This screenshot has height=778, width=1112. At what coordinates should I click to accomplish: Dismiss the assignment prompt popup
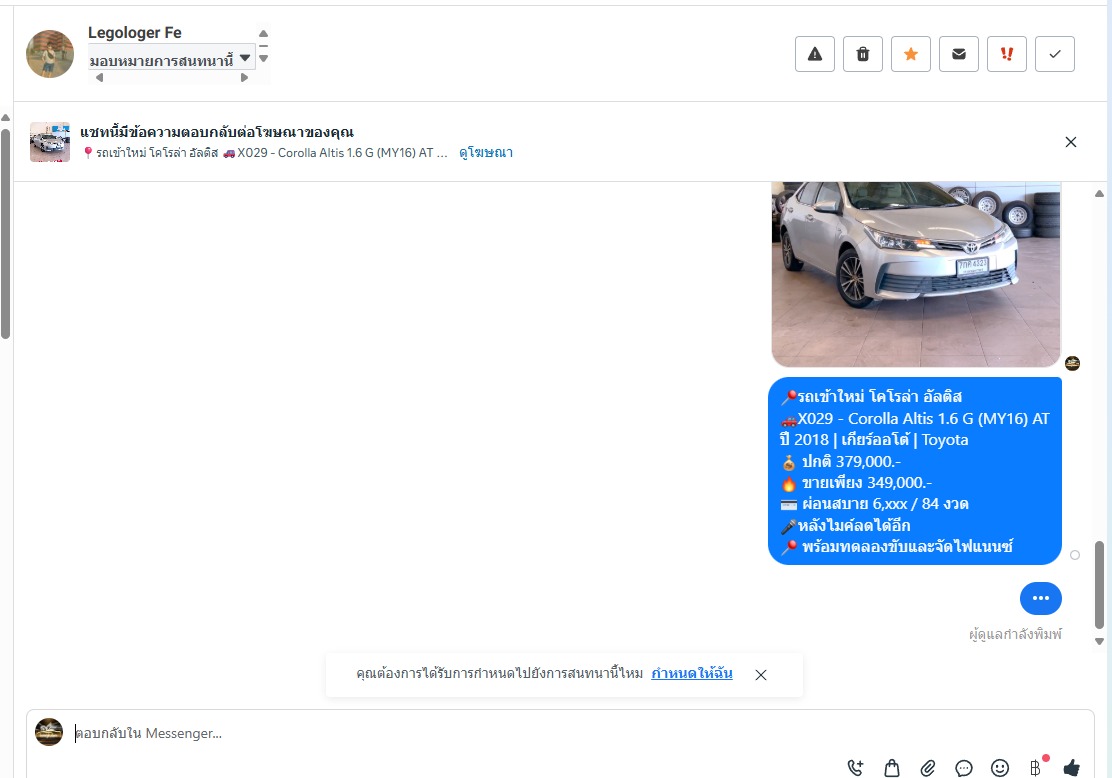click(761, 675)
